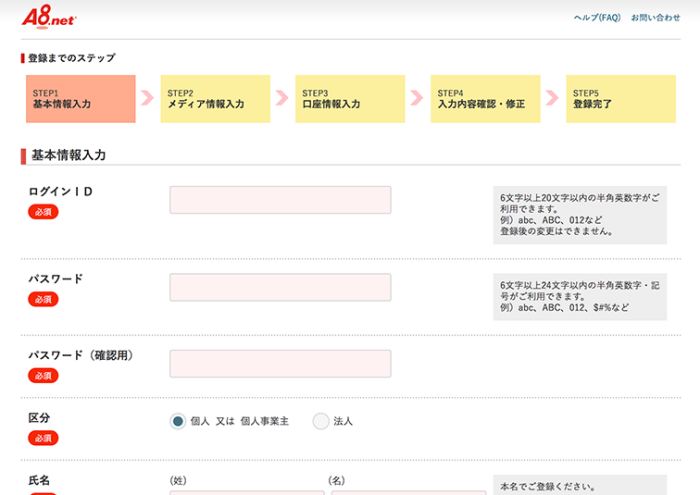Select the STEP4 入力内容確認・修正 box
The height and width of the screenshot is (495, 700).
click(x=485, y=99)
